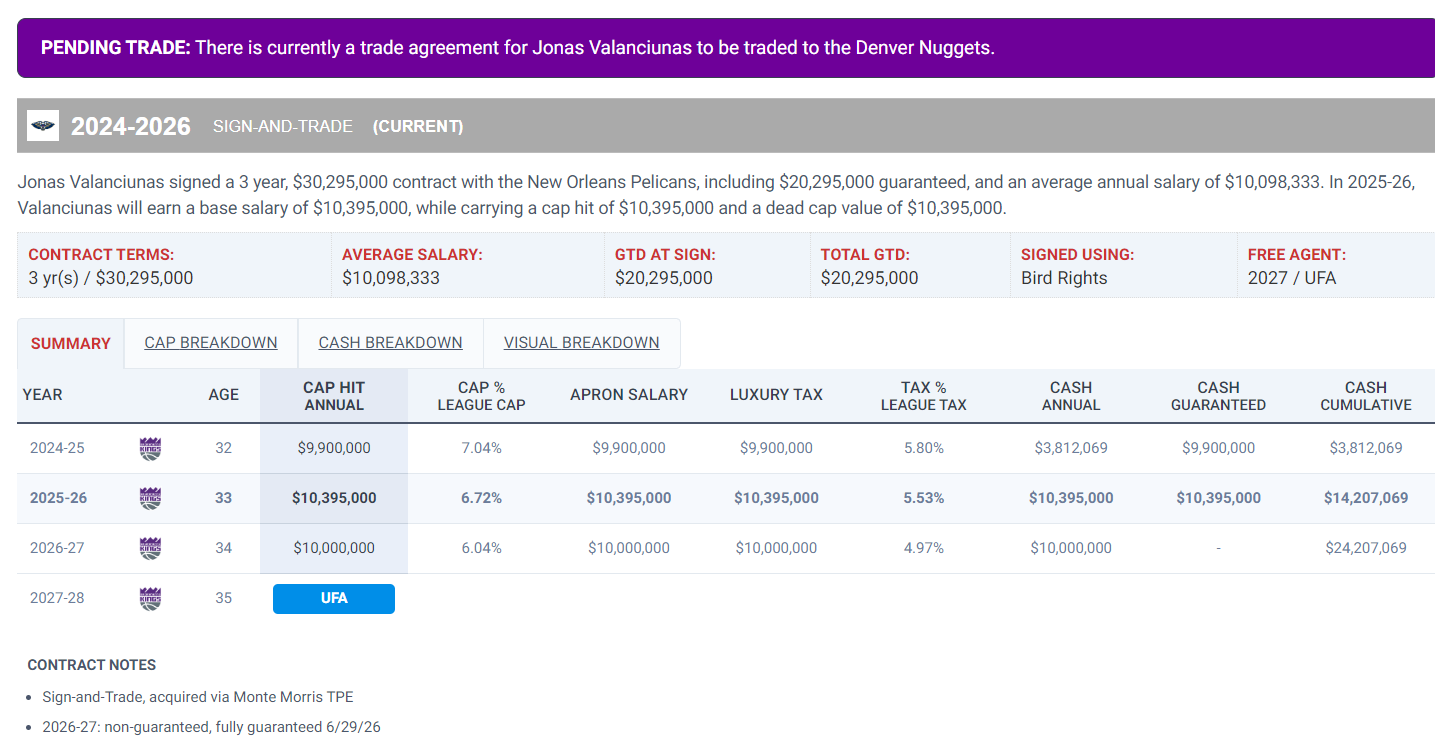Select the 2025-26 year cell
Screen dimensions: 1435x748
click(57, 498)
